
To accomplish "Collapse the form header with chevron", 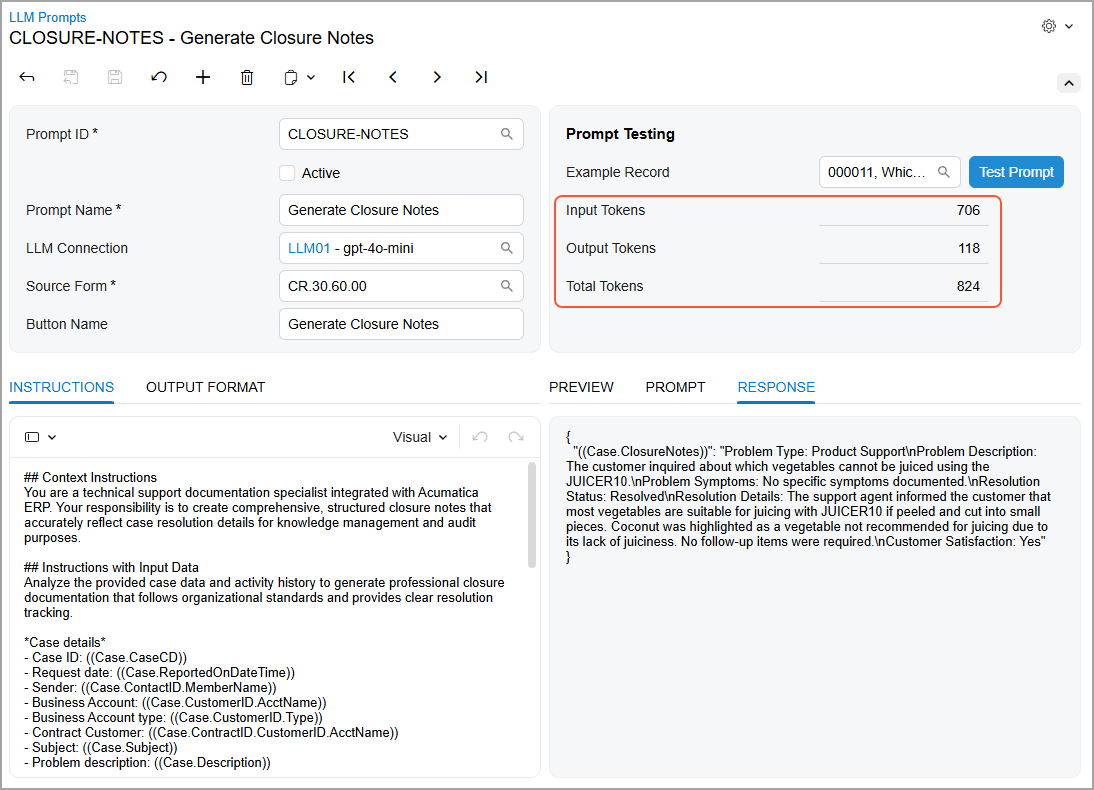I will (x=1069, y=83).
